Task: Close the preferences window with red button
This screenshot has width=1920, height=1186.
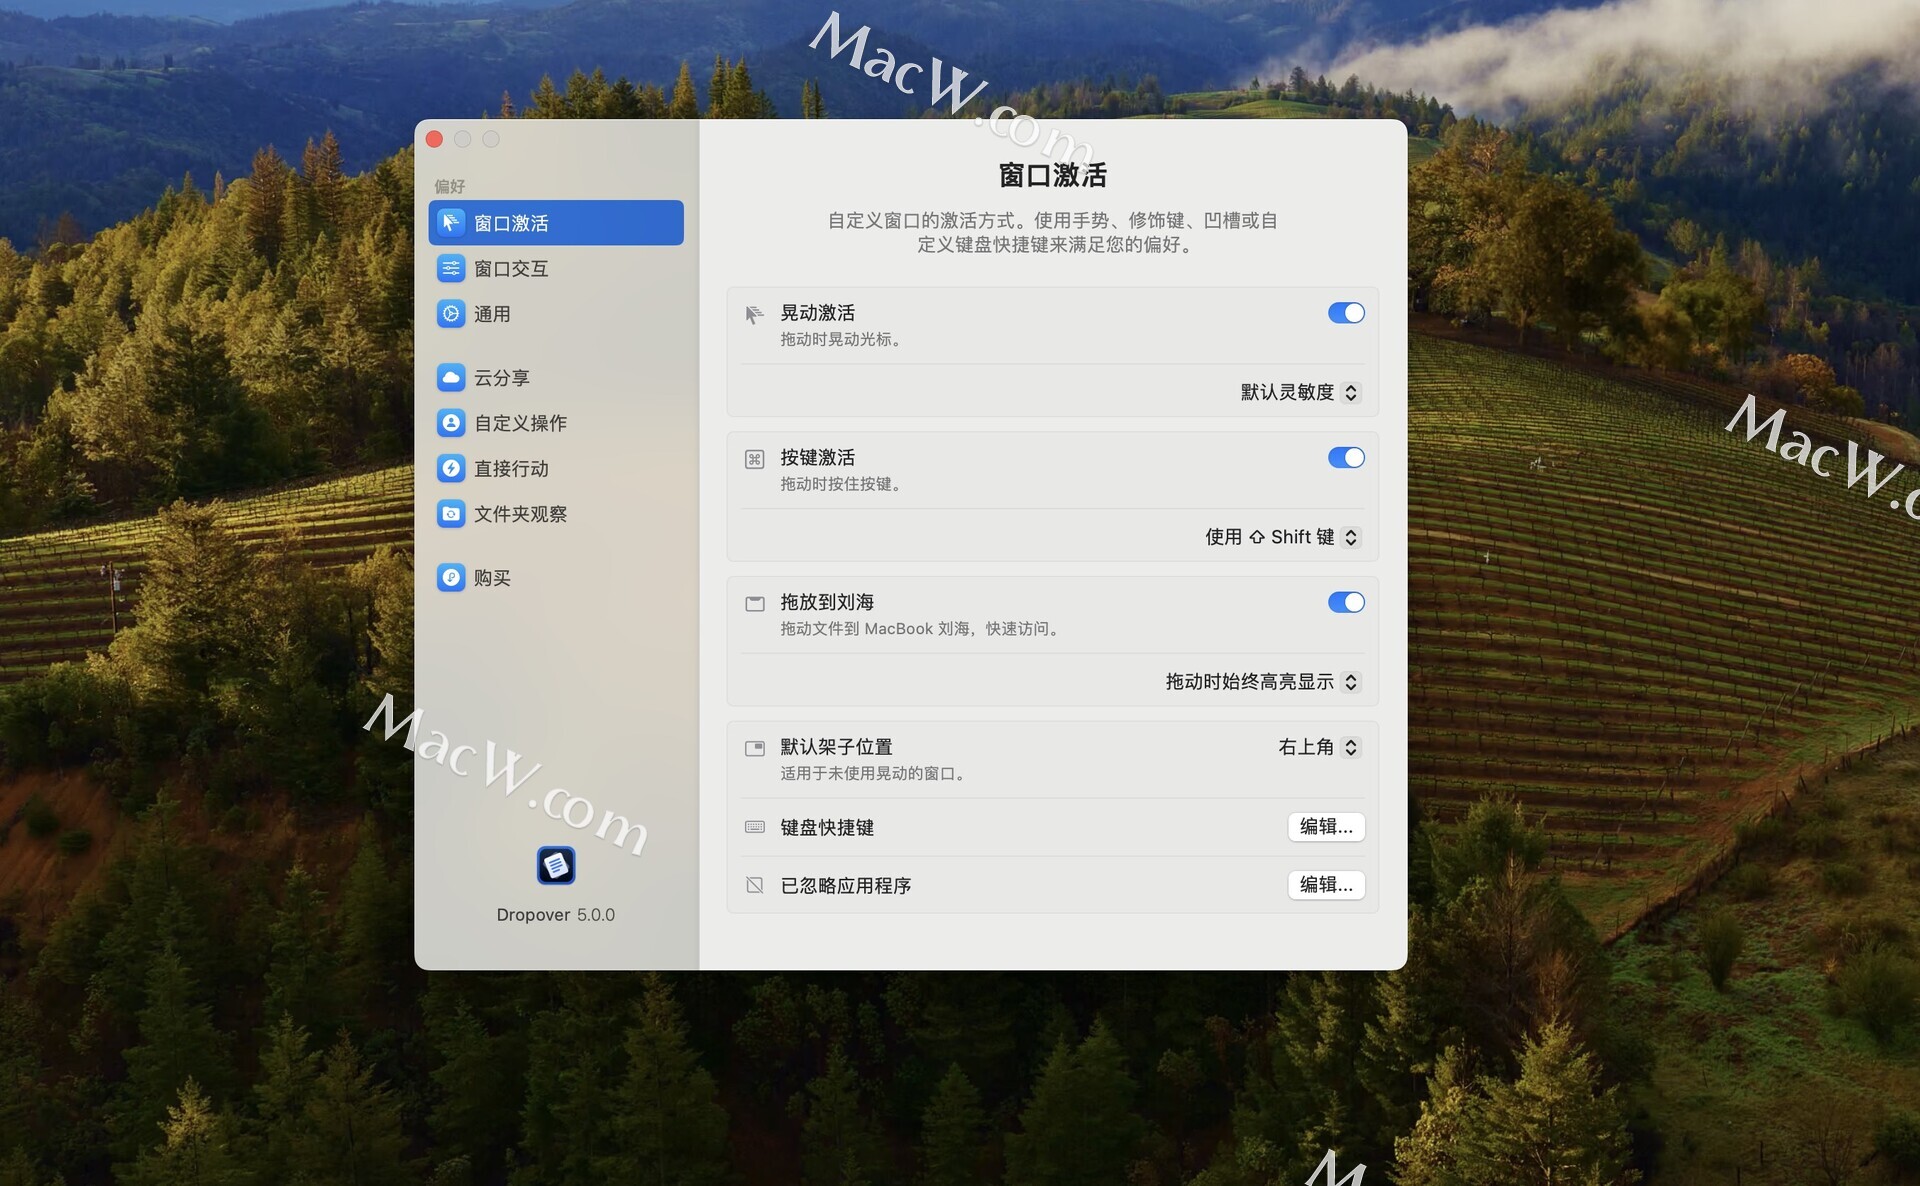Action: click(x=434, y=139)
